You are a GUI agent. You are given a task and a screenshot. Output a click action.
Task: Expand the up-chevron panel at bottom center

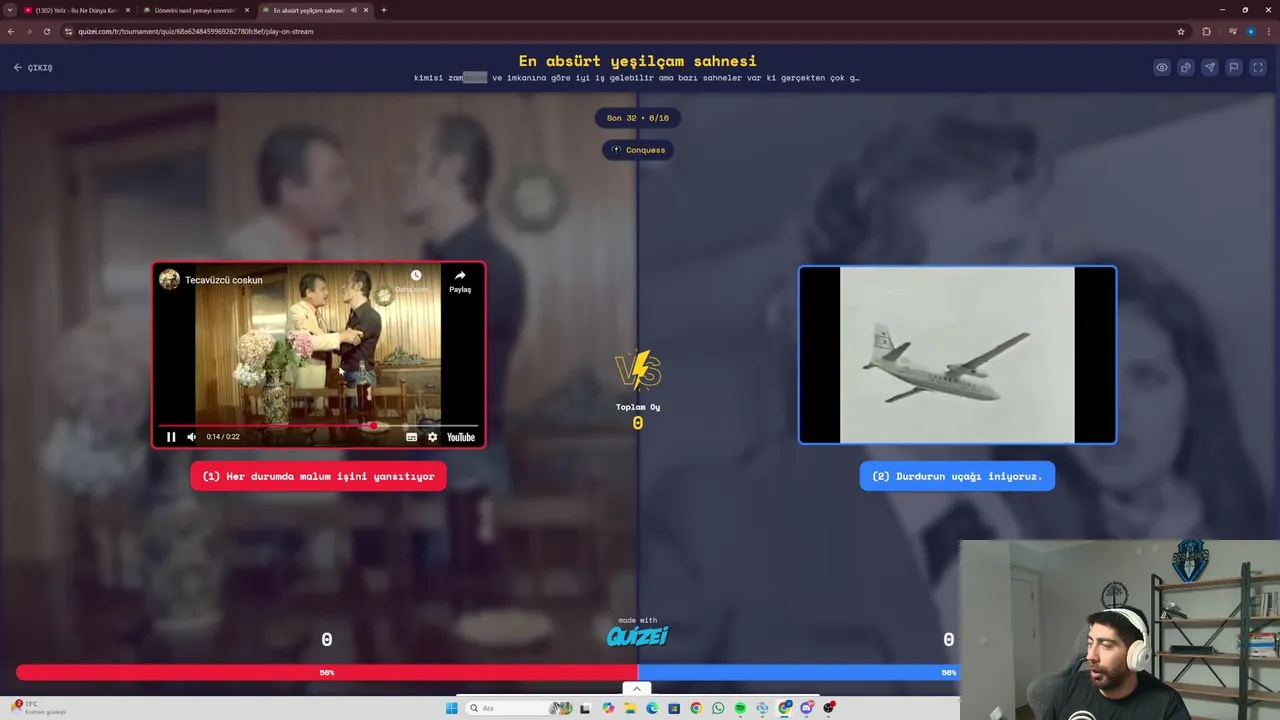tap(637, 688)
